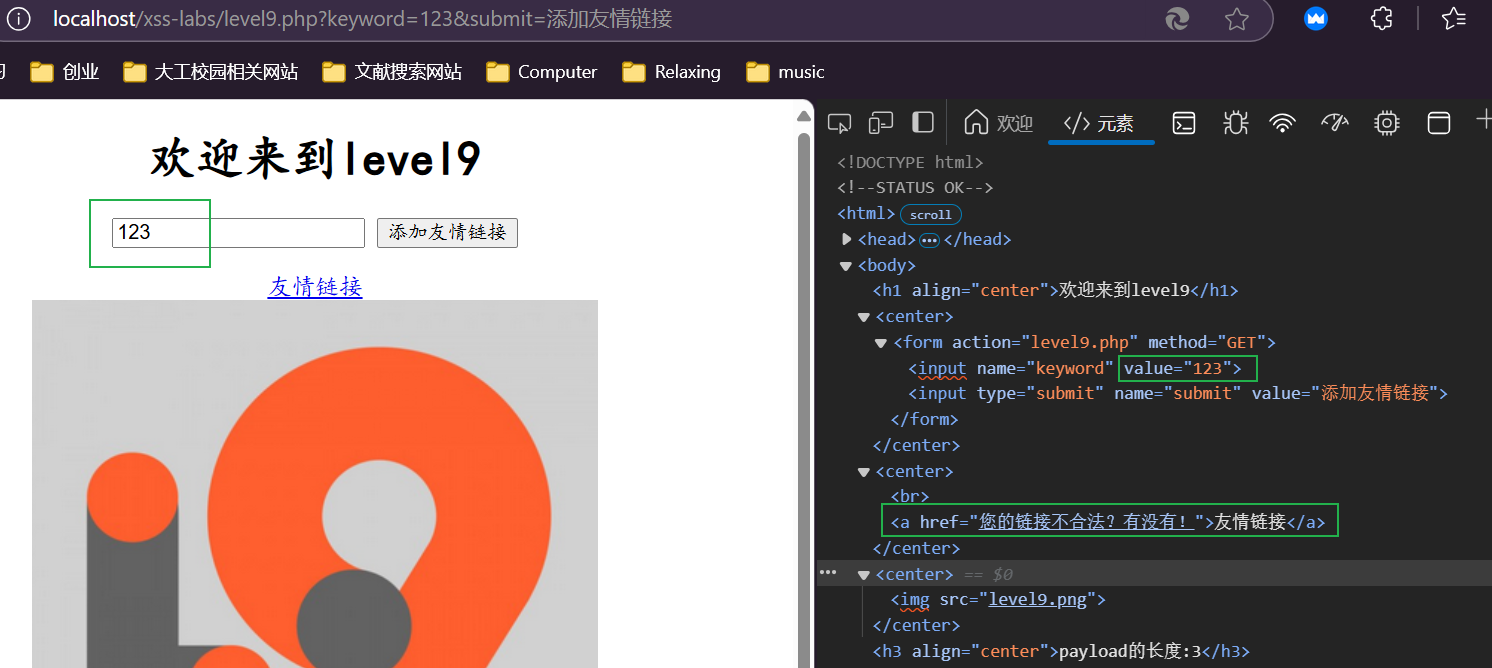This screenshot has width=1492, height=668.
Task: Collapse the first center element node
Action: (864, 317)
